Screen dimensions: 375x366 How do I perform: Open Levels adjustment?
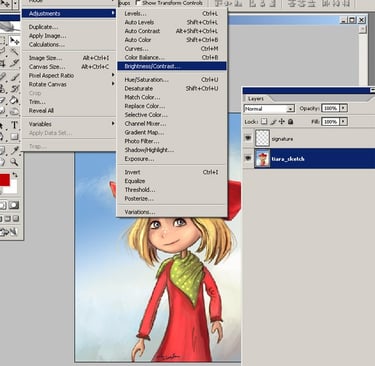172,14
